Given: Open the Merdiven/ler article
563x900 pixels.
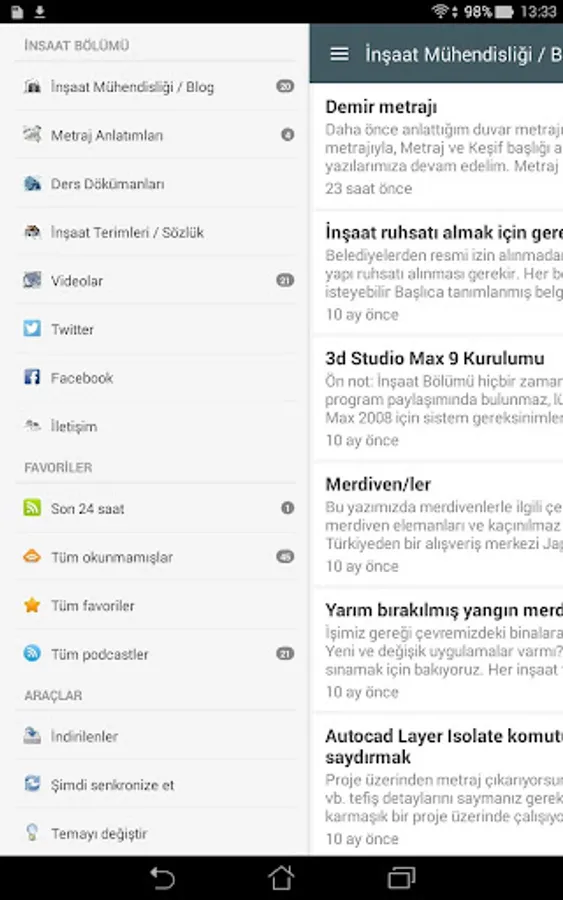Looking at the screenshot, I should (x=439, y=524).
